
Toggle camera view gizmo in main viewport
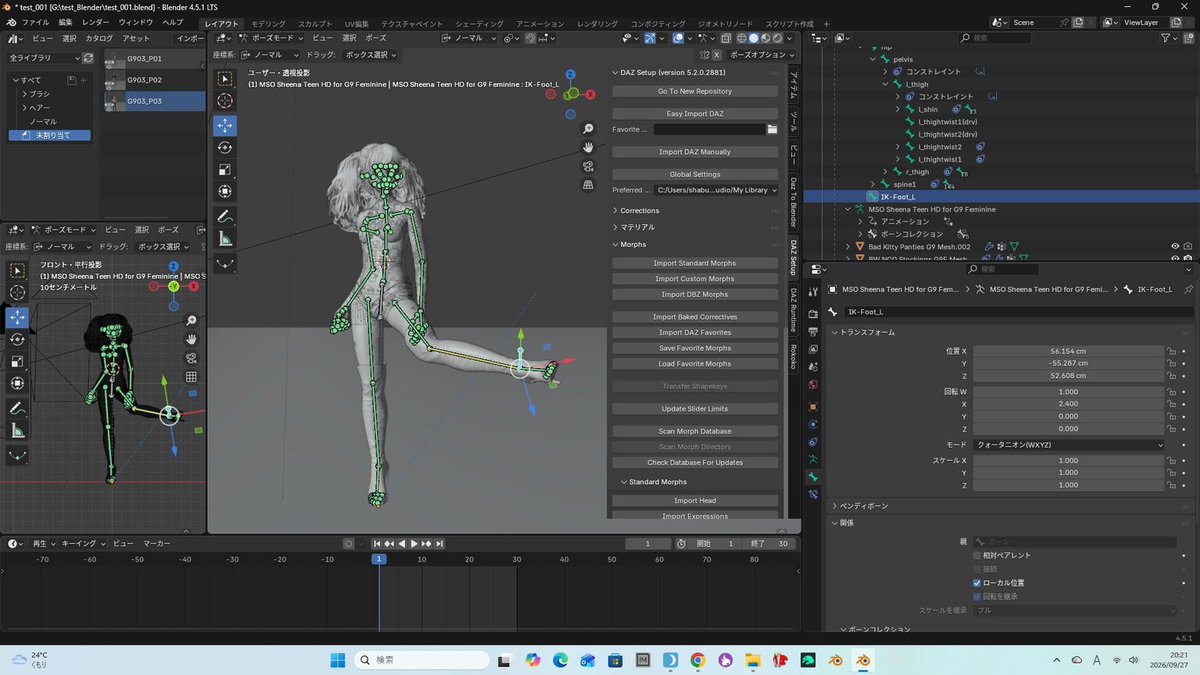pyautogui.click(x=589, y=166)
